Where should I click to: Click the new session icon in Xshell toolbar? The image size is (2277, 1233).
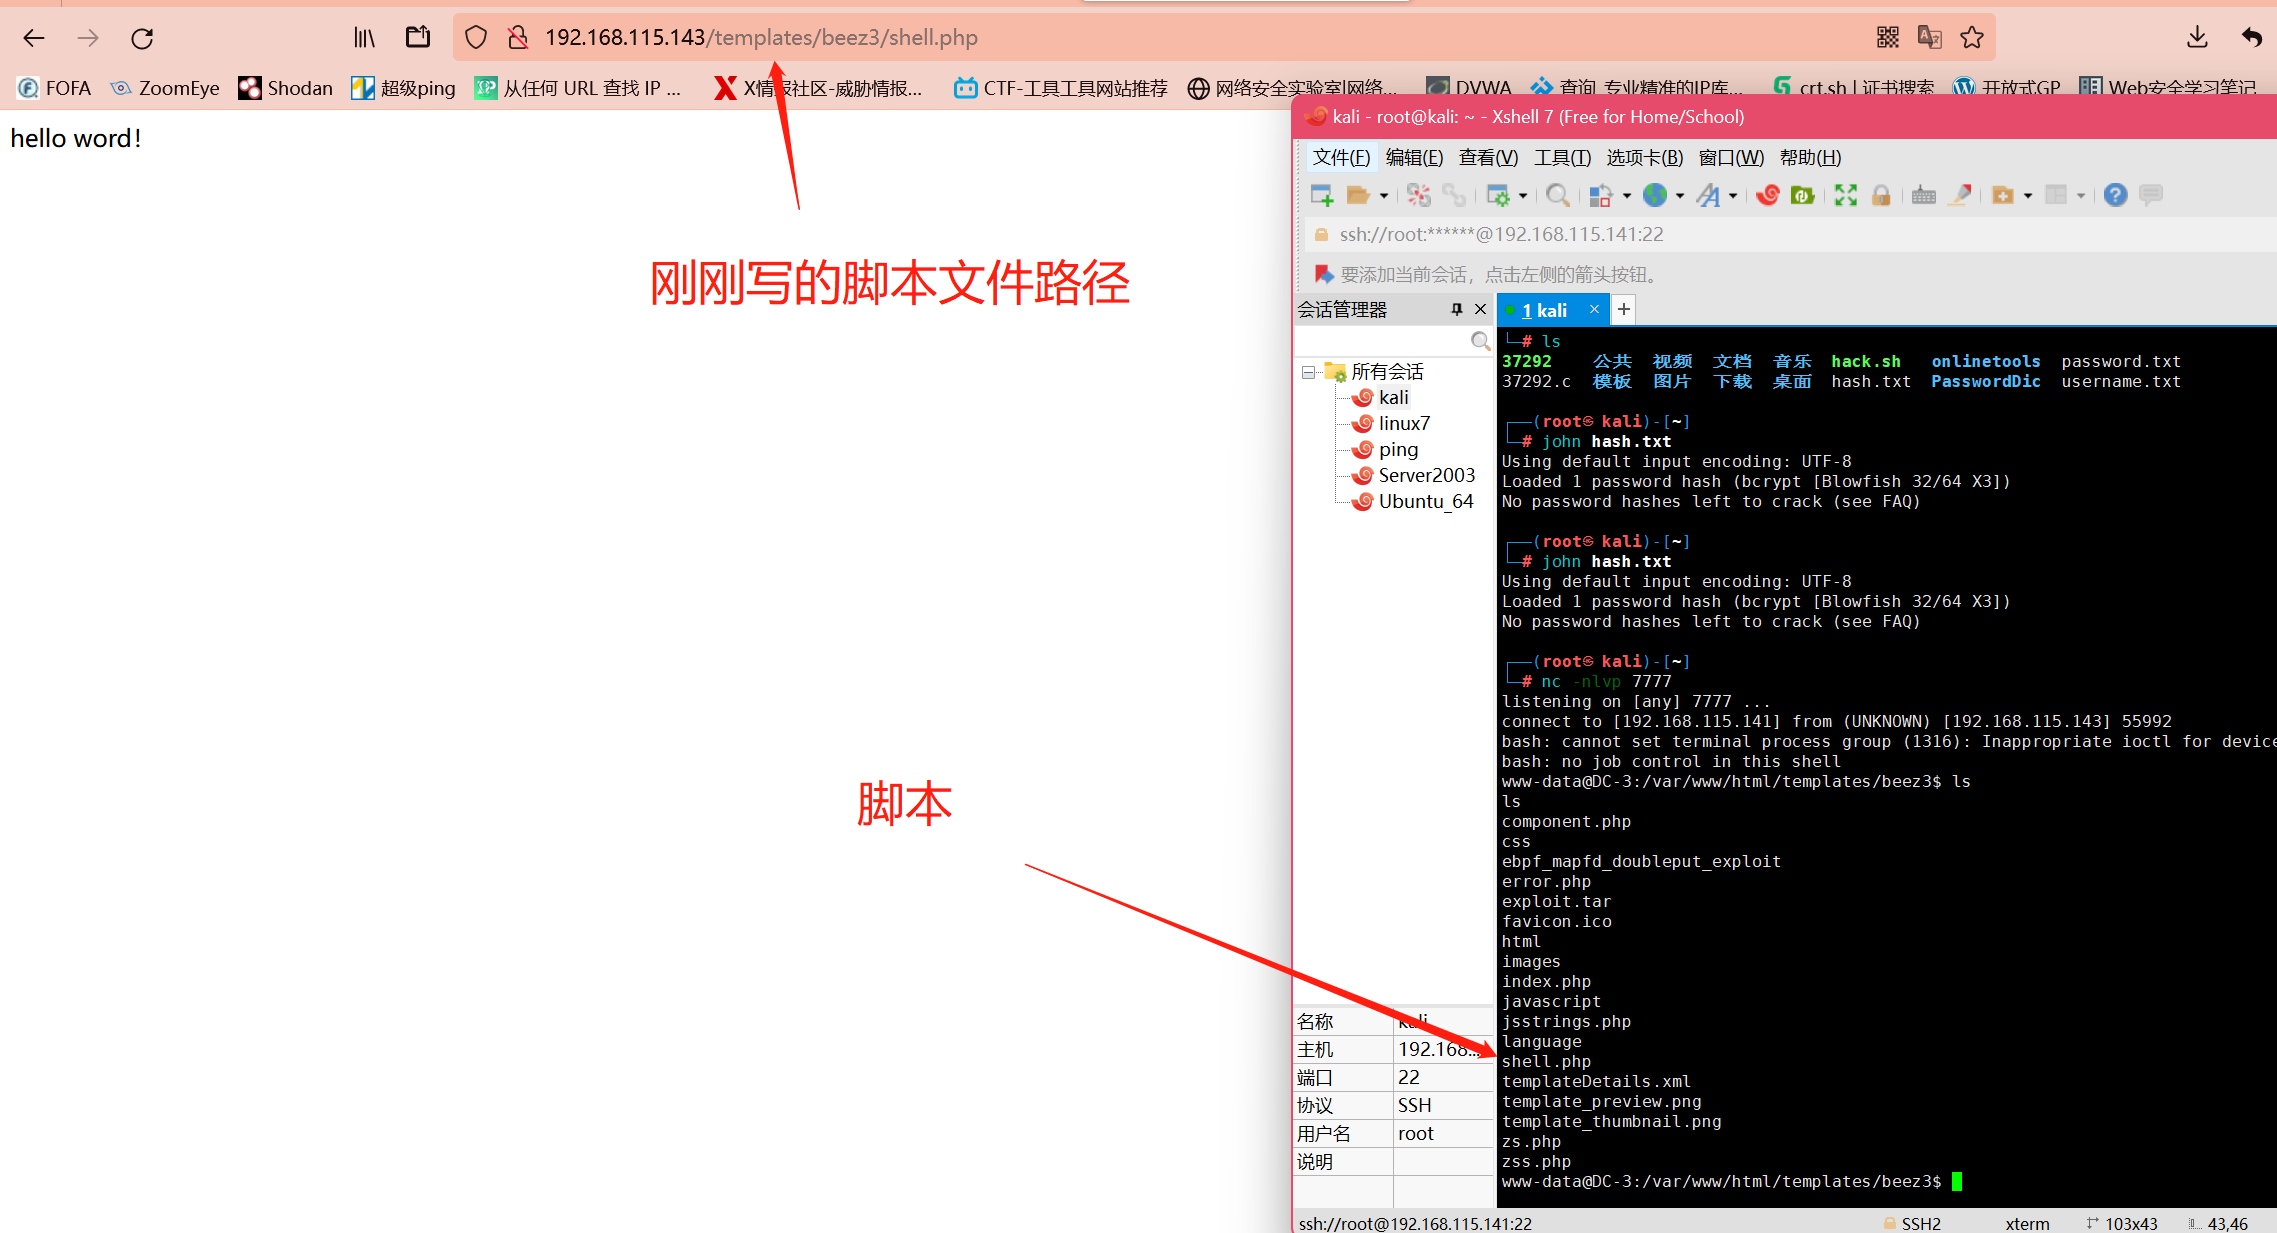1321,196
